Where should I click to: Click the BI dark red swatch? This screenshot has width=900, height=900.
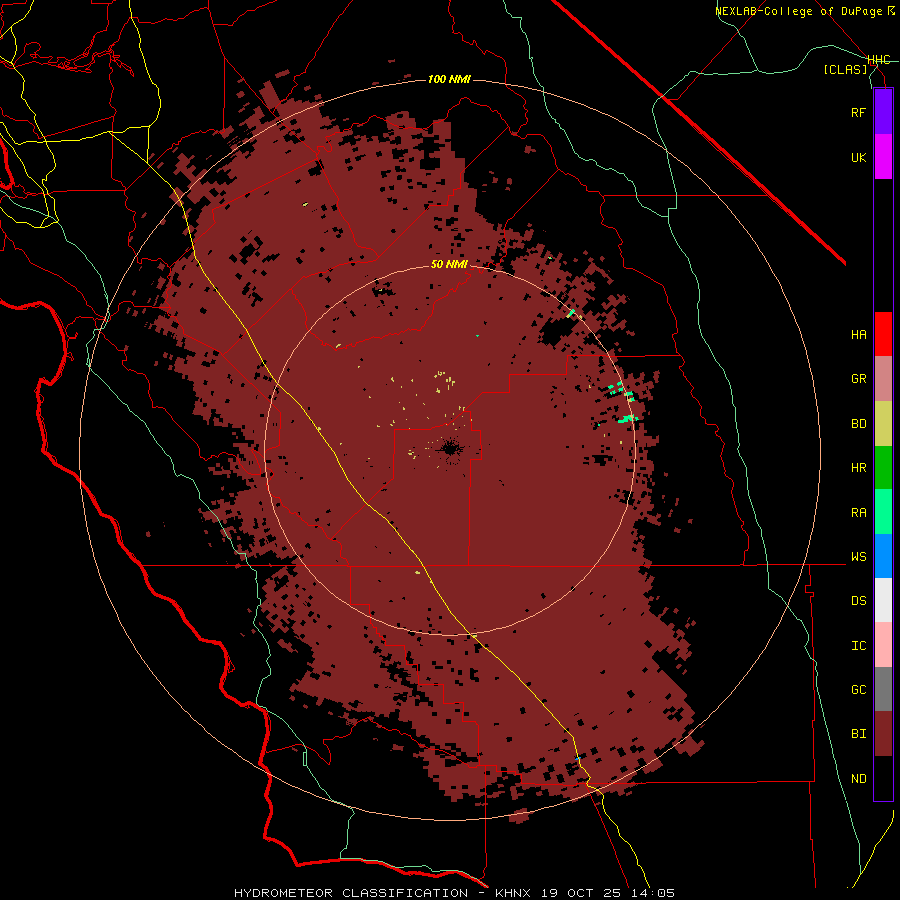pos(883,734)
